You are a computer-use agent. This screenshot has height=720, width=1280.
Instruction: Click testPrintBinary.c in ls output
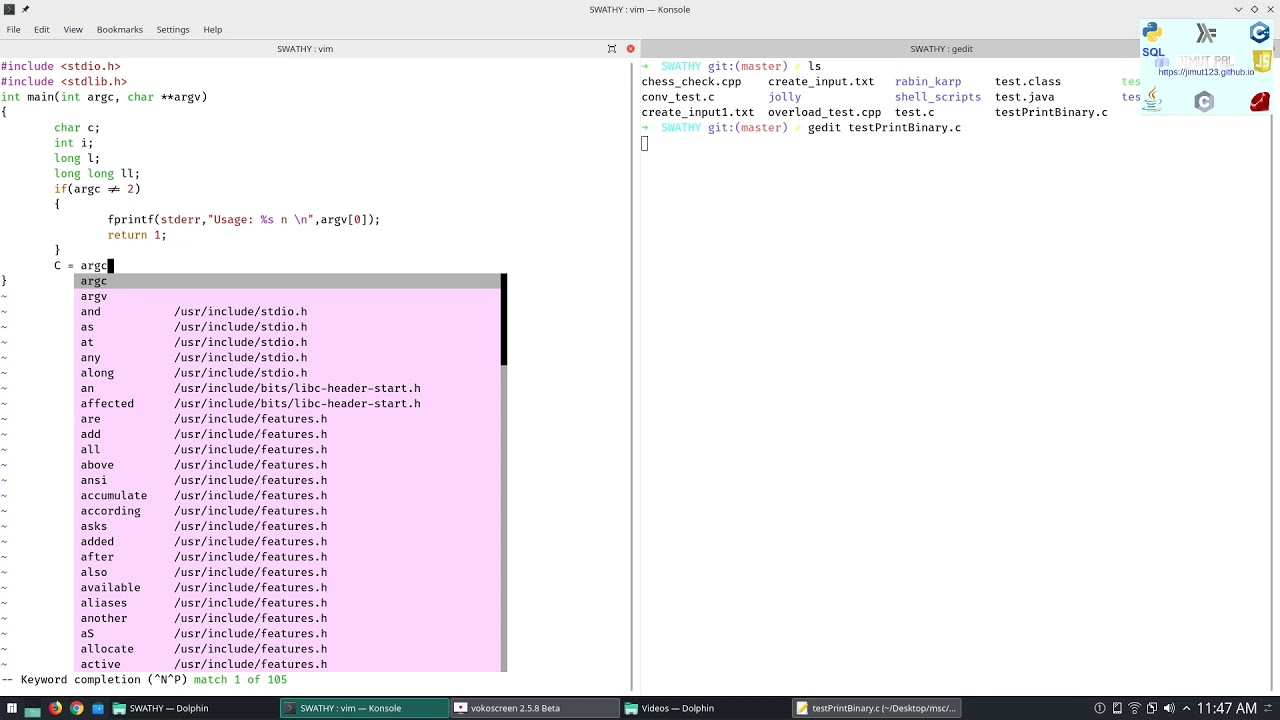1051,112
